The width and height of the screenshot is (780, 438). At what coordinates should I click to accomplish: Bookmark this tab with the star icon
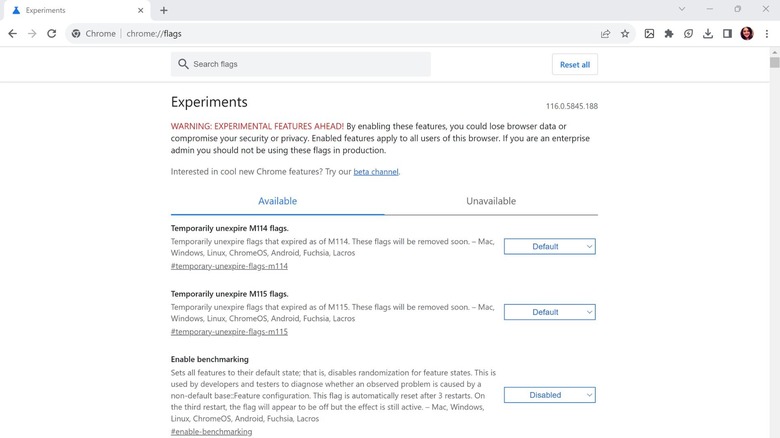pos(625,33)
